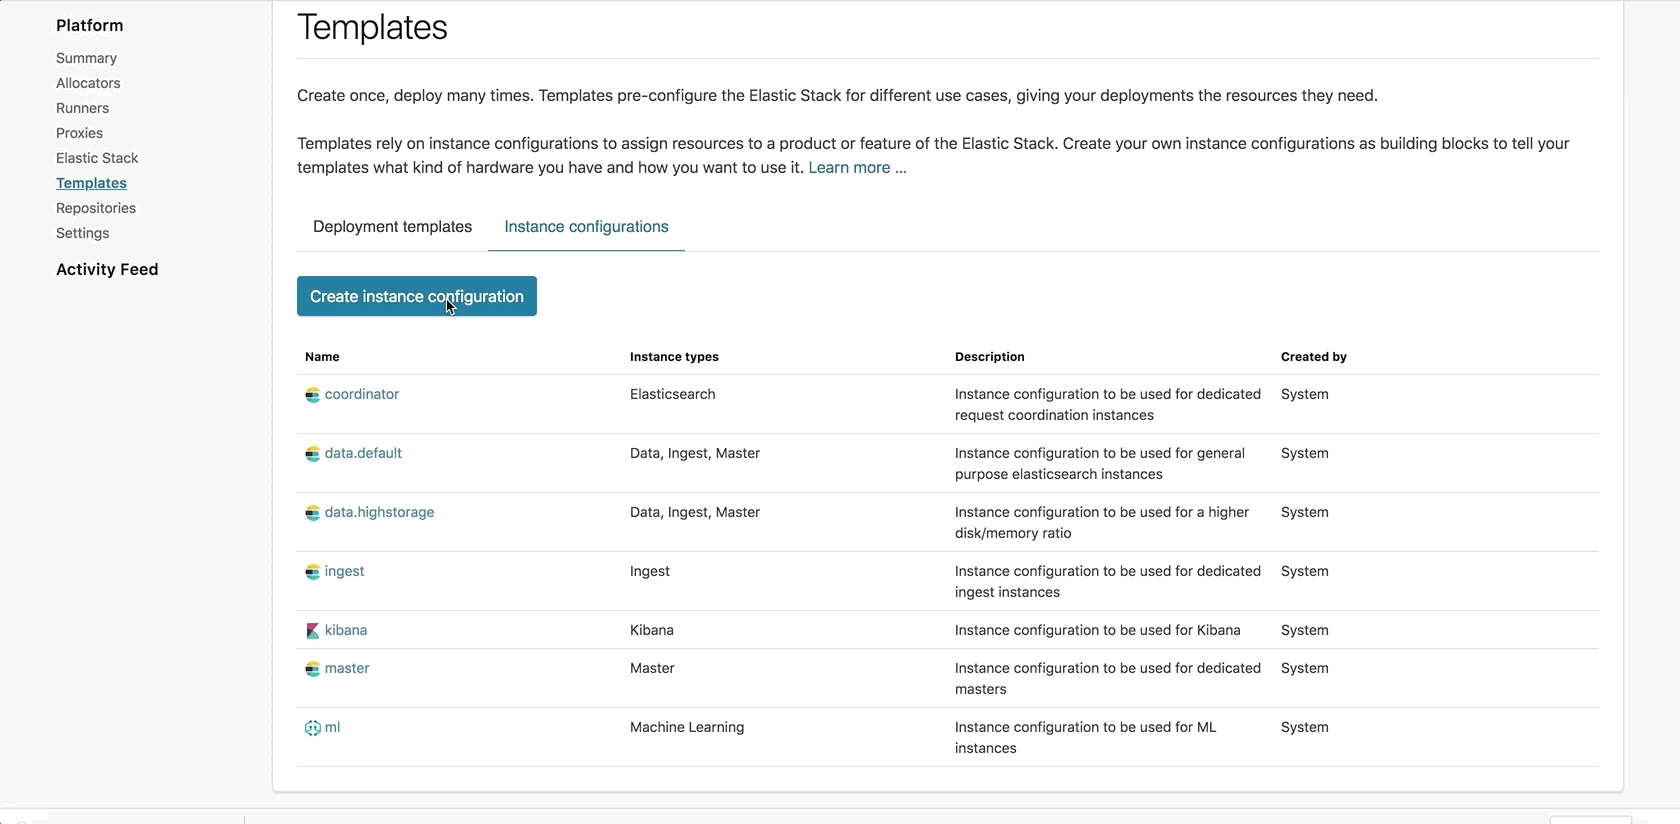Click the Instance types column header
The image size is (1680, 824).
pos(674,357)
